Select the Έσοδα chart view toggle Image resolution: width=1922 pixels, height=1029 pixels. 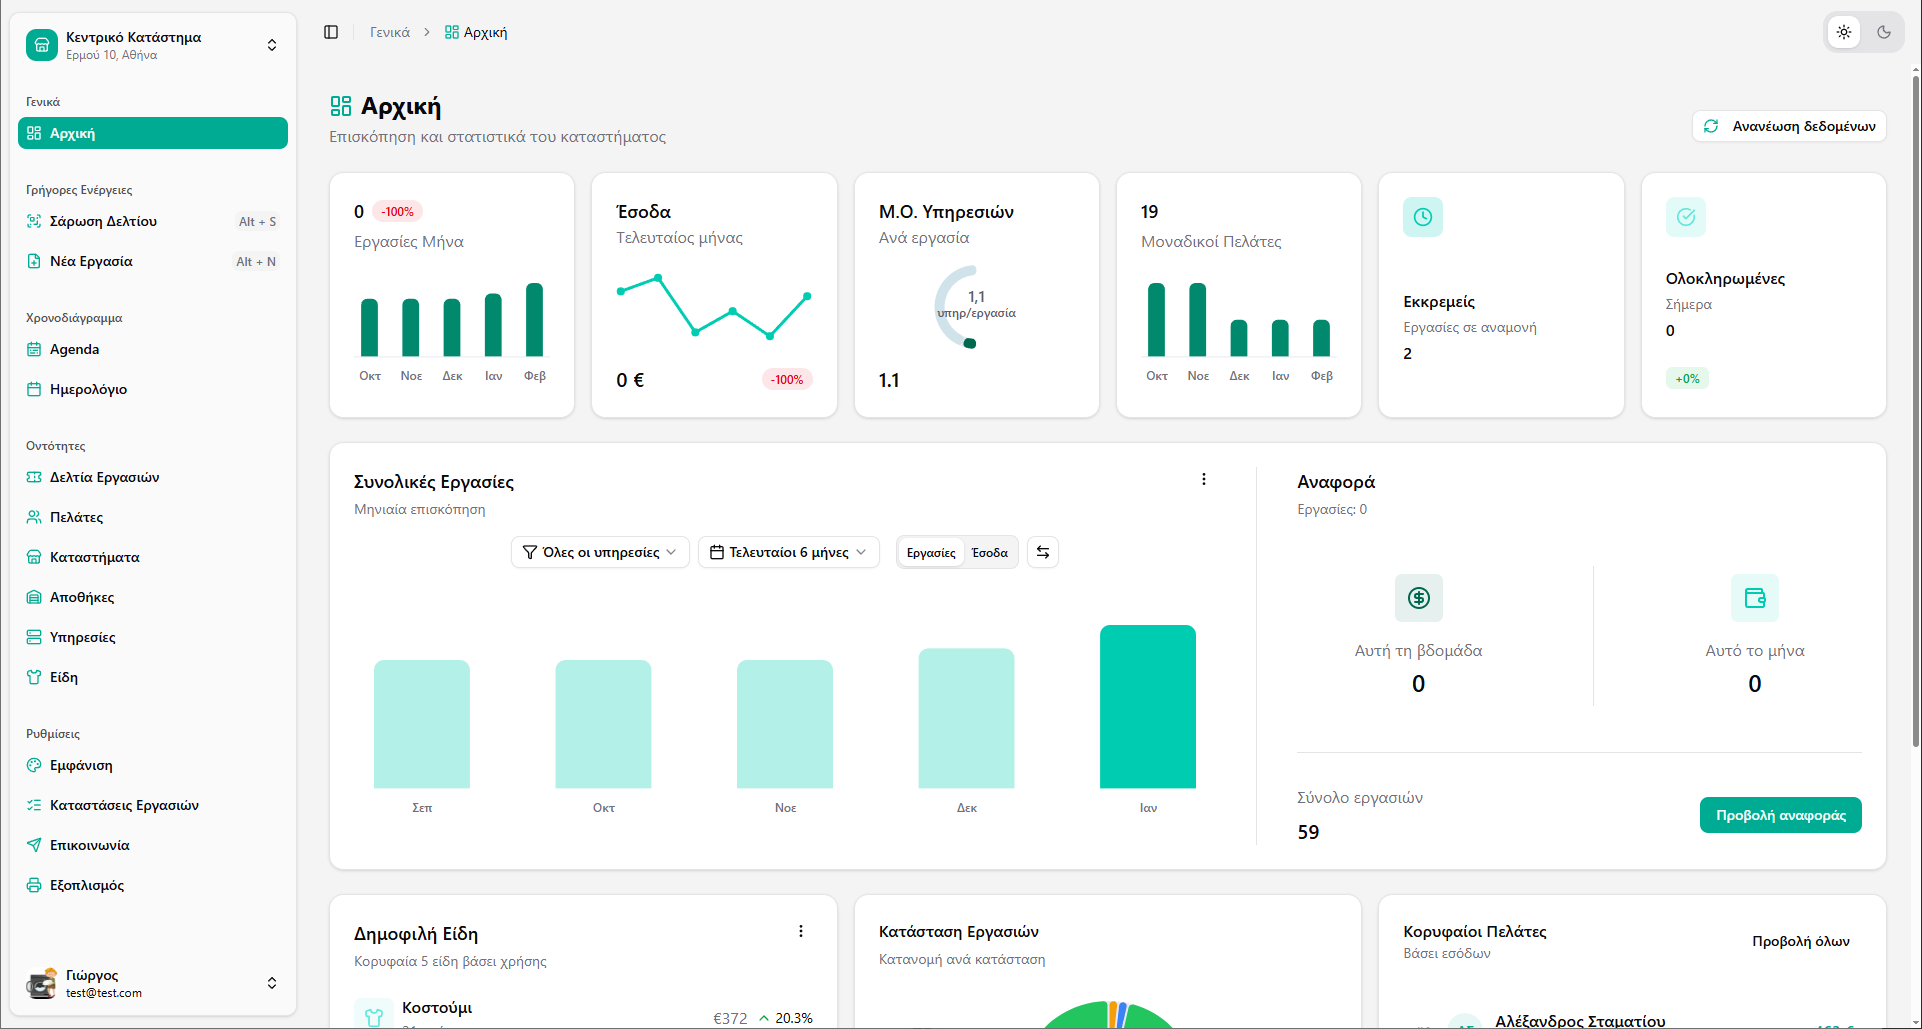[990, 553]
